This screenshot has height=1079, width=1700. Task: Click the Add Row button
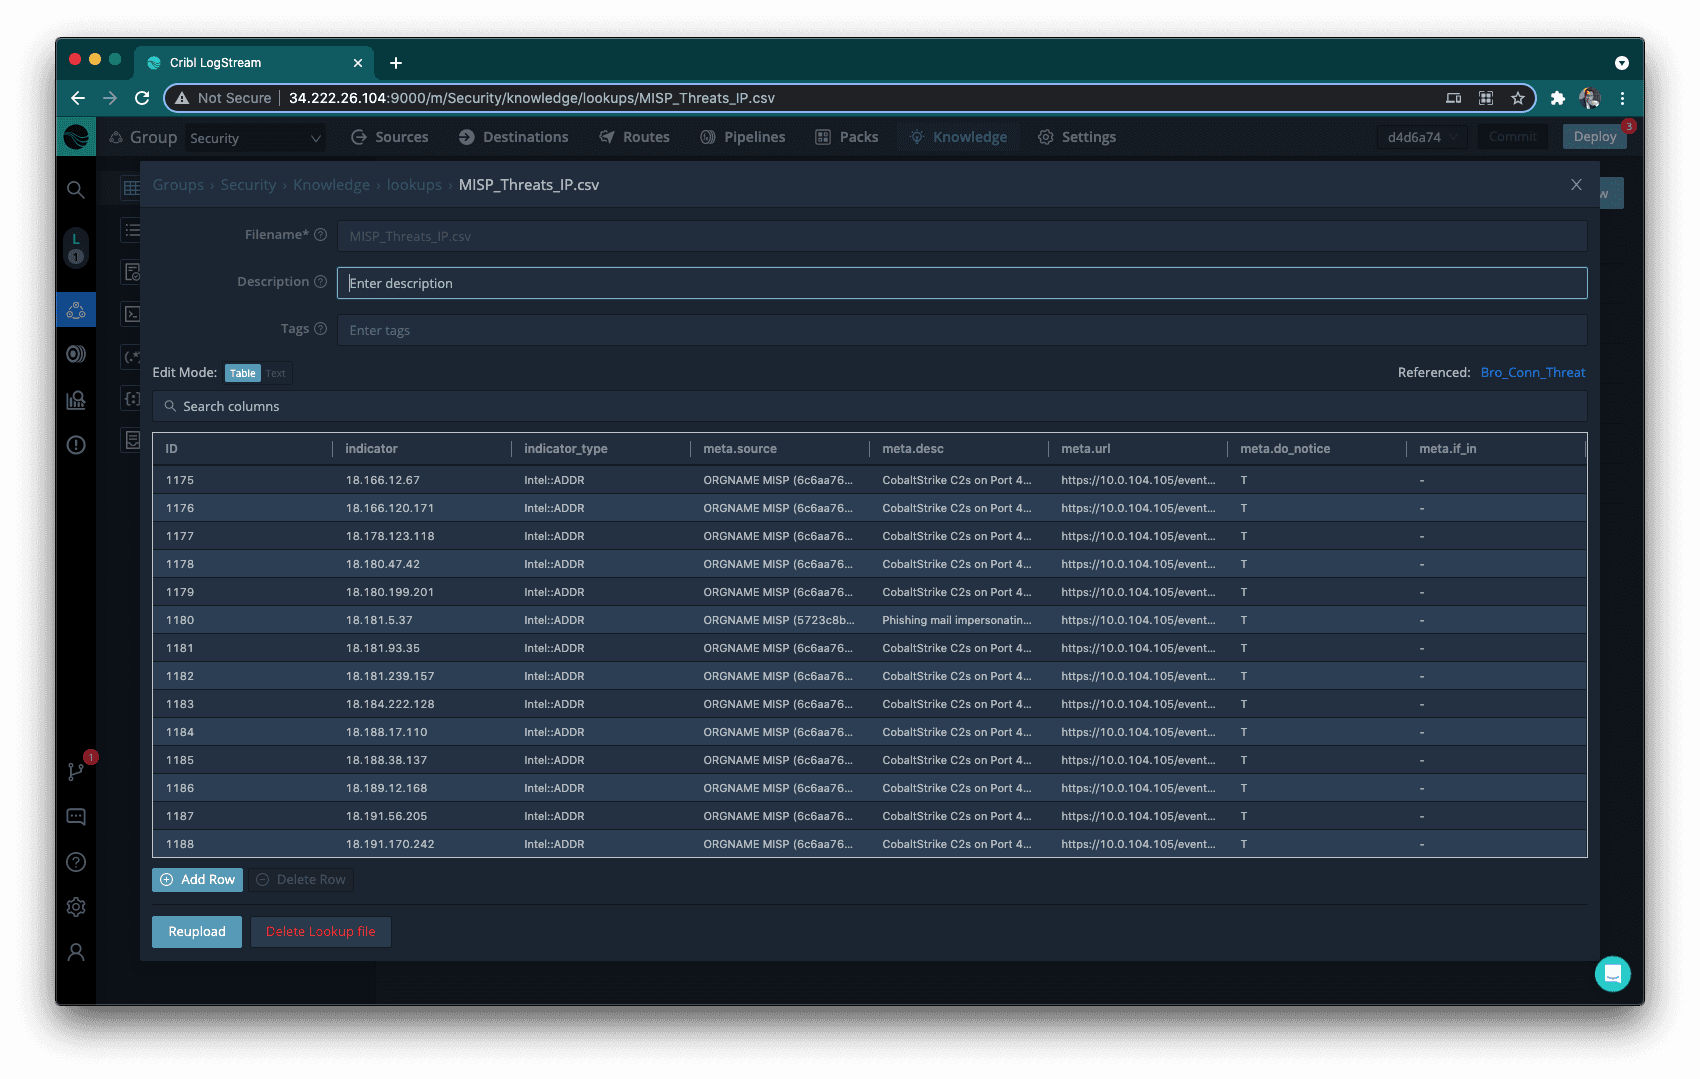[198, 880]
